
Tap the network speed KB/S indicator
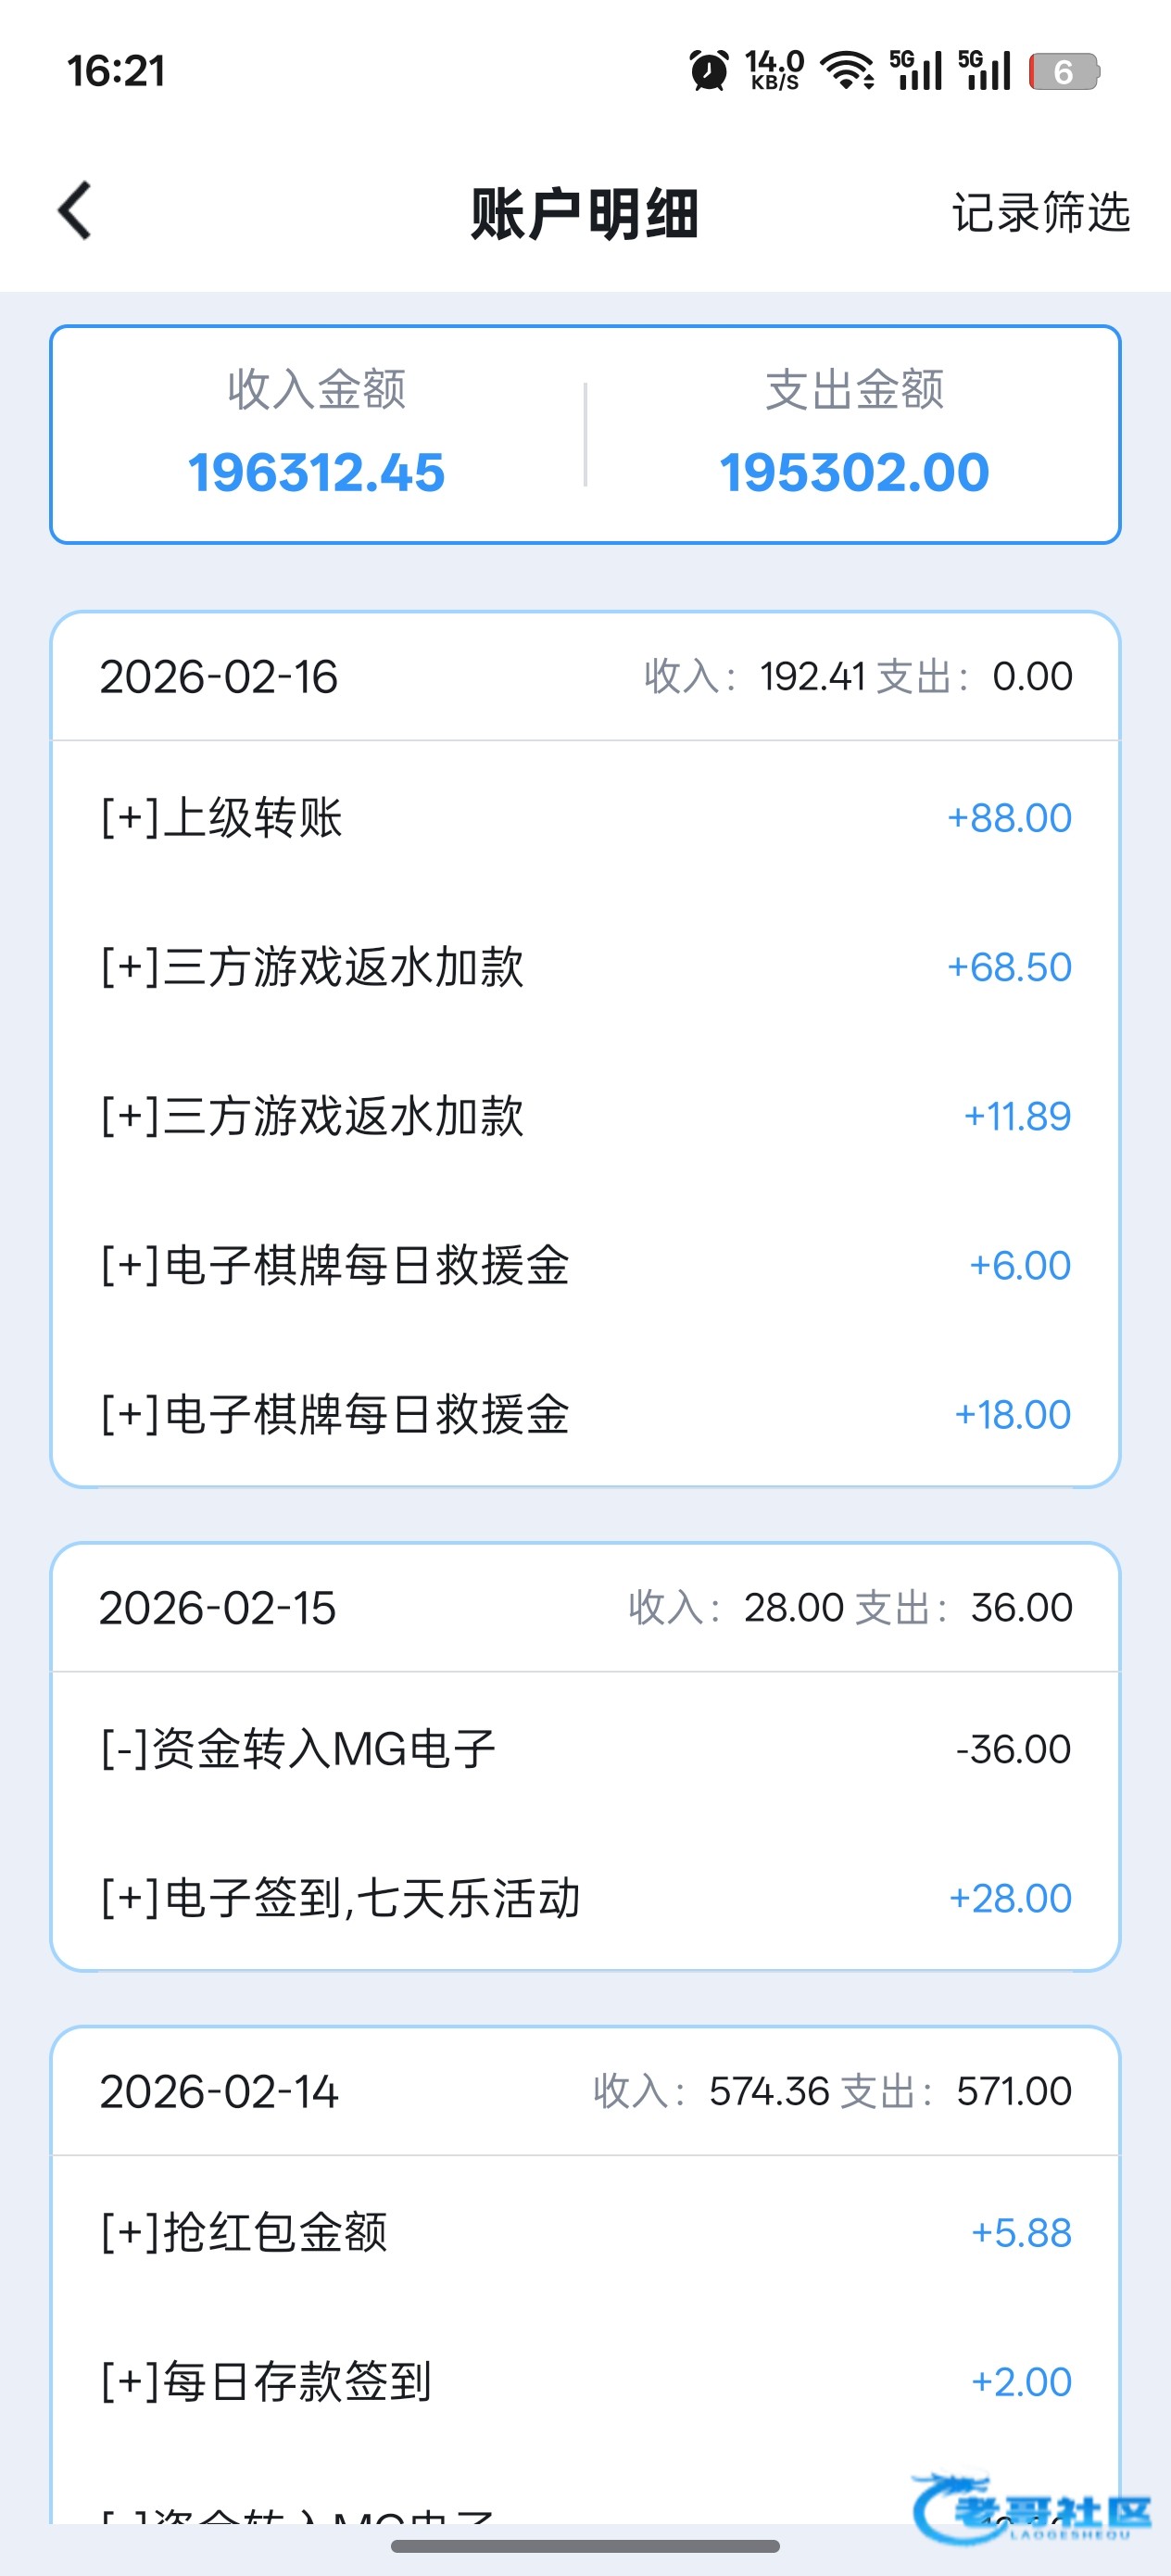click(774, 71)
